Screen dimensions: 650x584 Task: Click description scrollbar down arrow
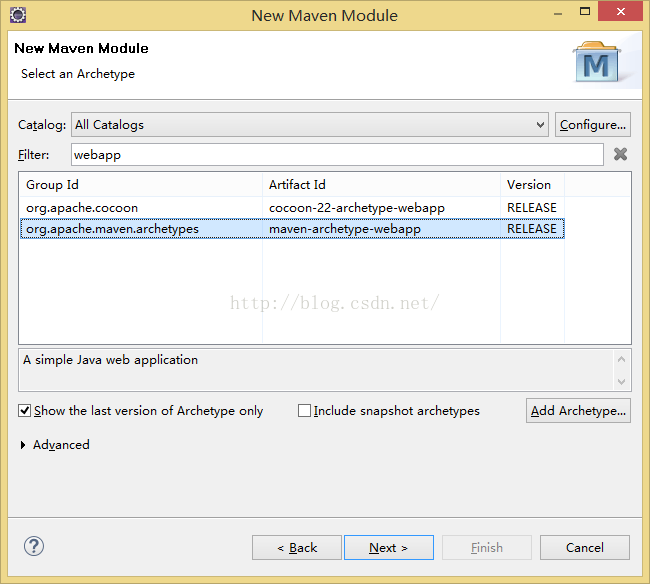(621, 381)
